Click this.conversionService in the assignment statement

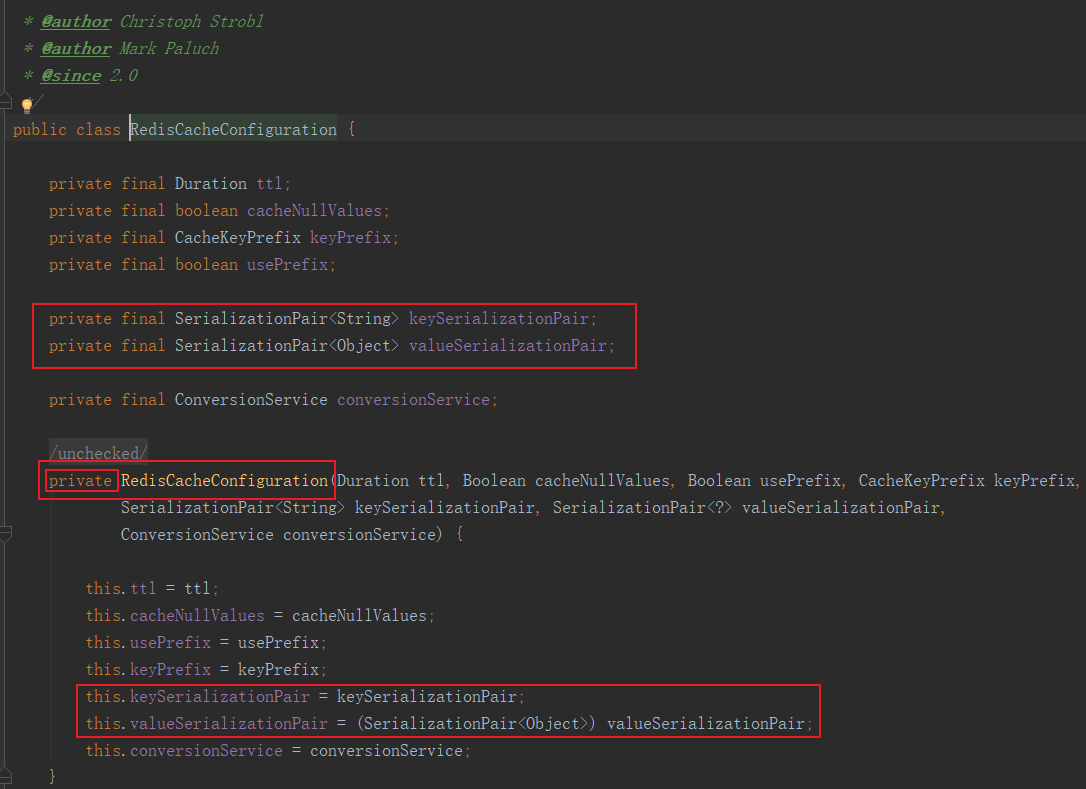pos(184,751)
